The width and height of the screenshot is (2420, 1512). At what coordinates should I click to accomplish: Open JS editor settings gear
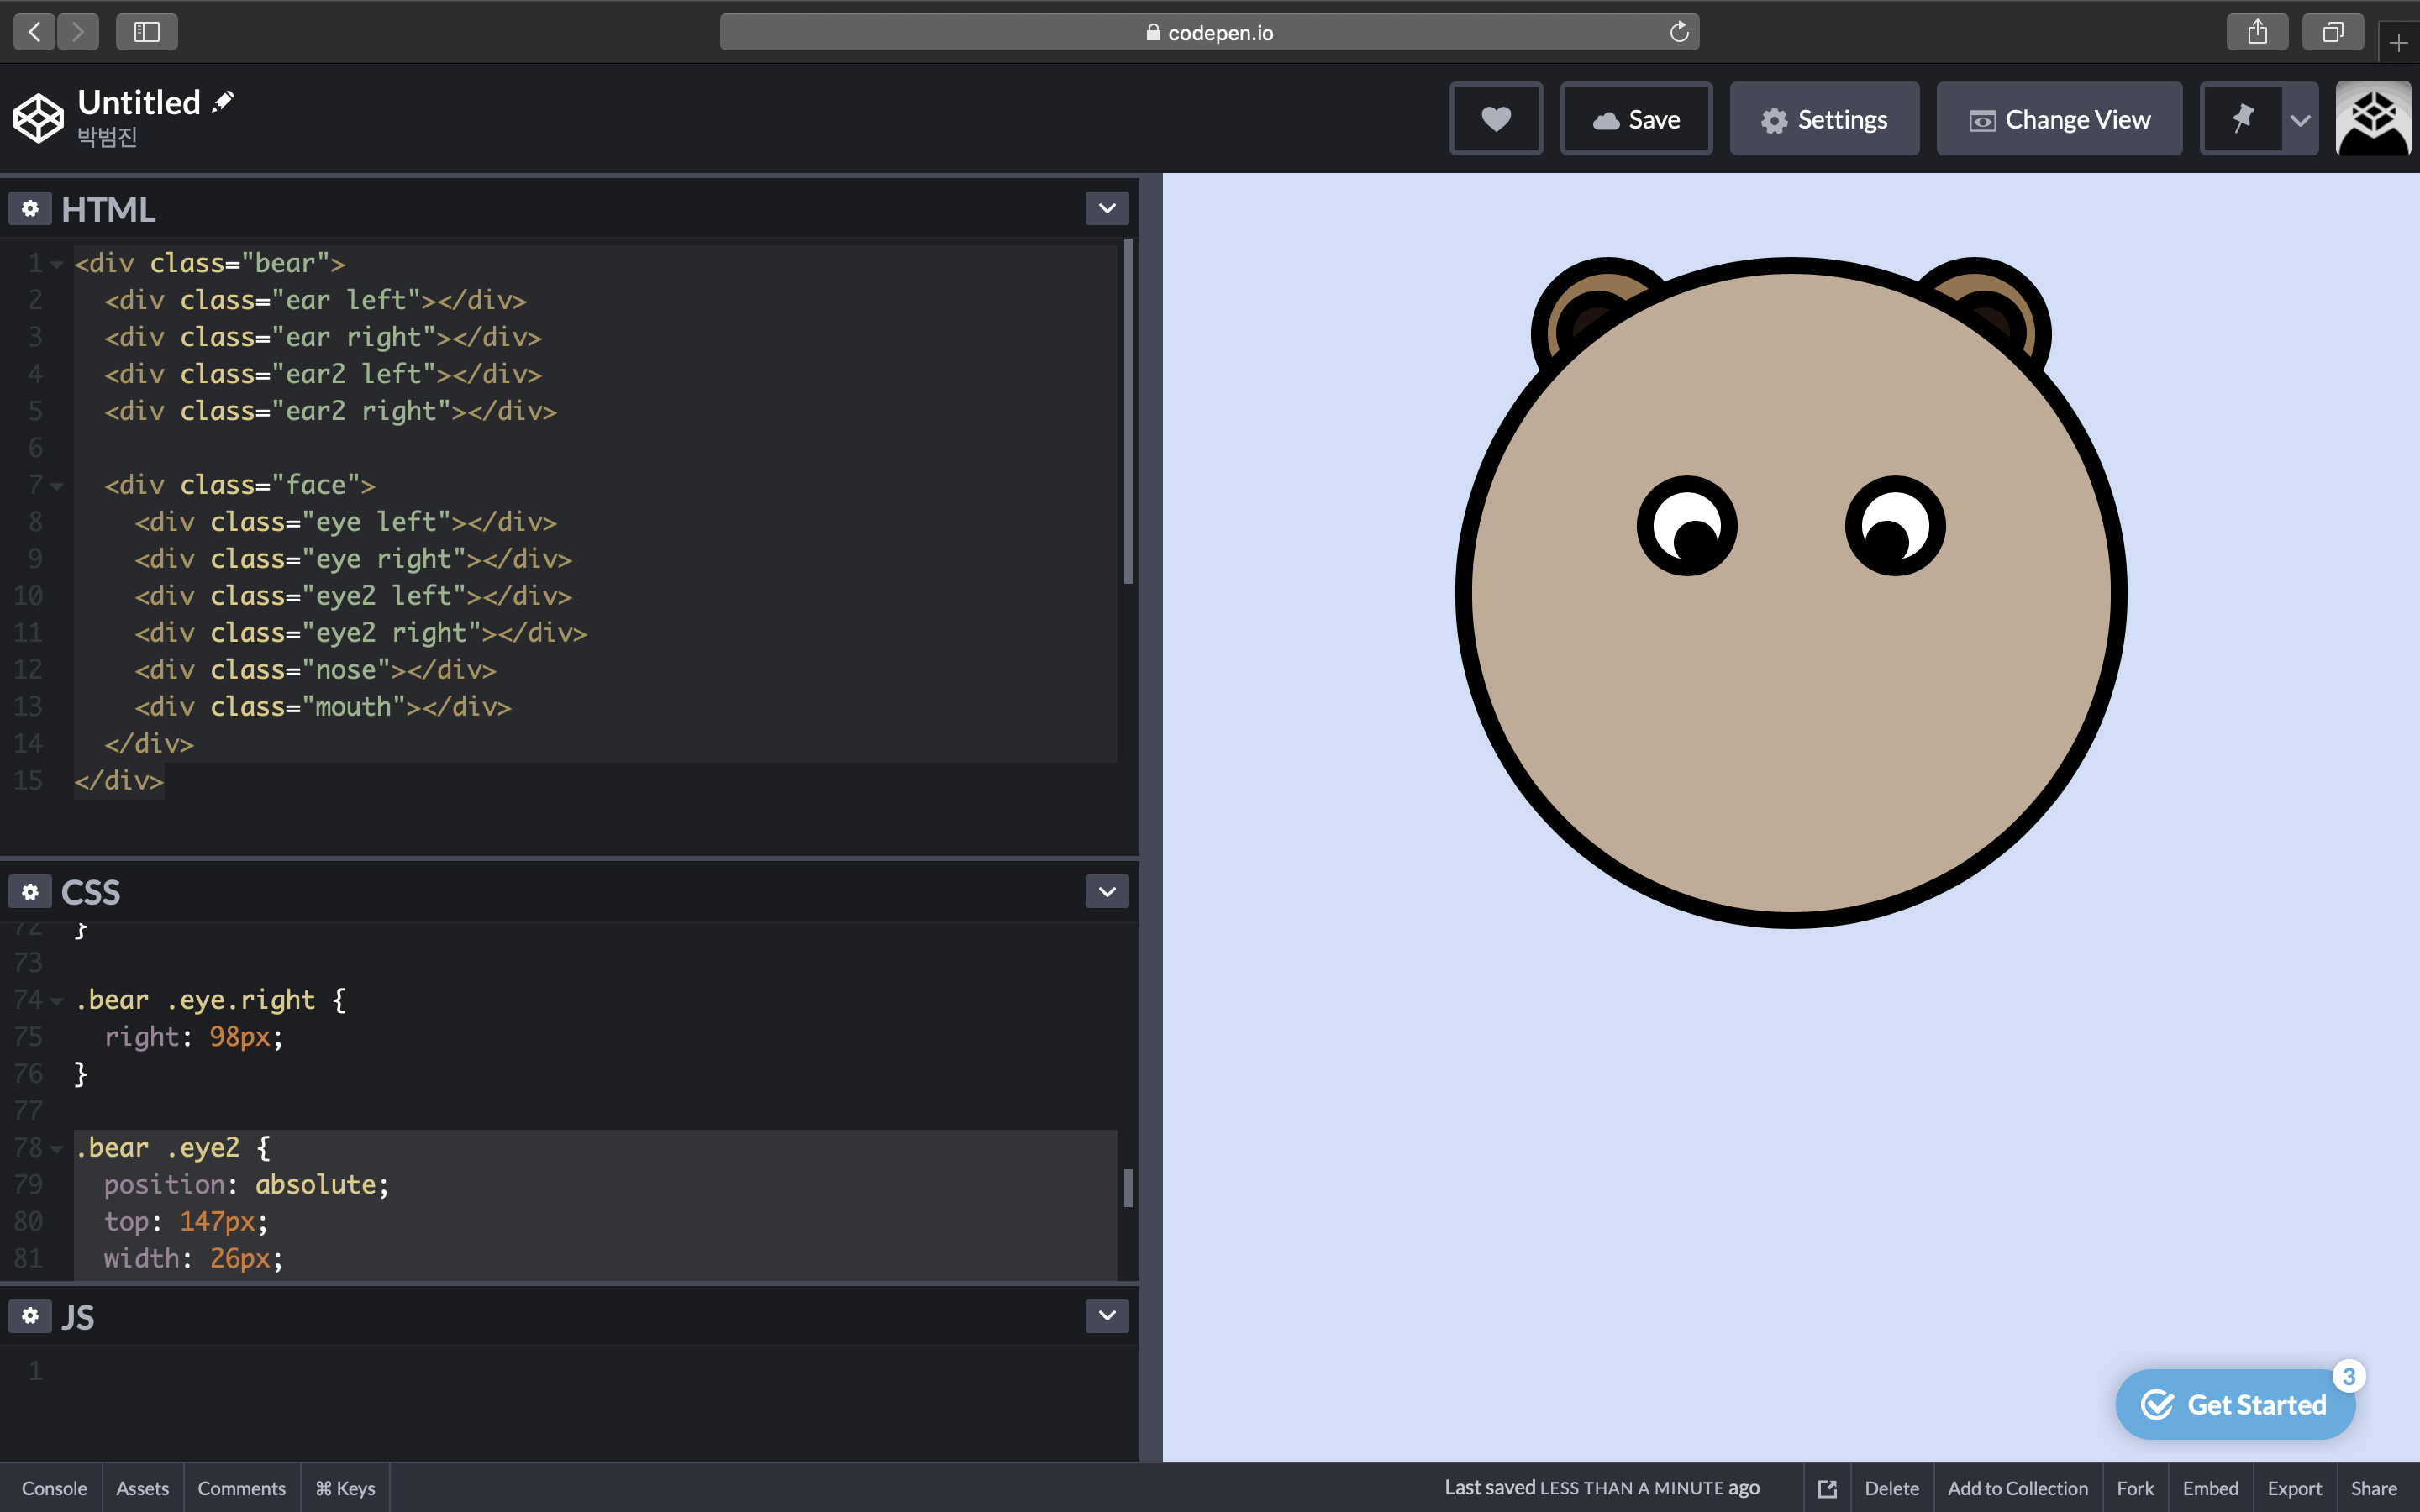[30, 1315]
